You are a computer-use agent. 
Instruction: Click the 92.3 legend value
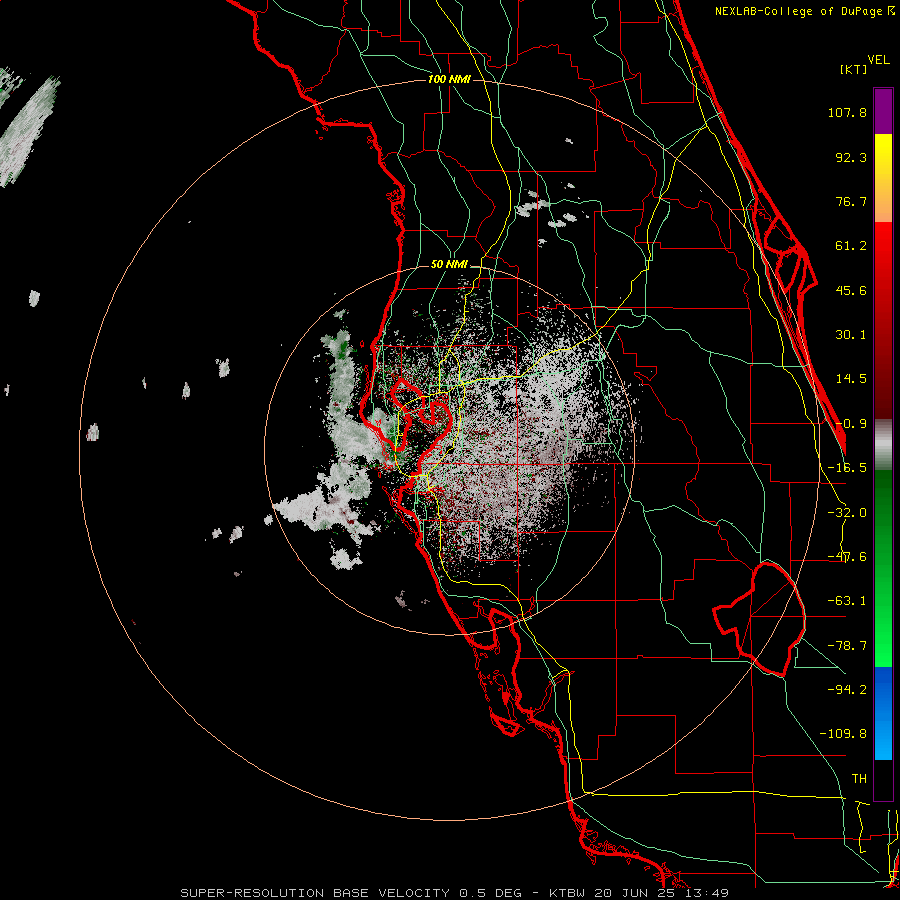click(851, 157)
